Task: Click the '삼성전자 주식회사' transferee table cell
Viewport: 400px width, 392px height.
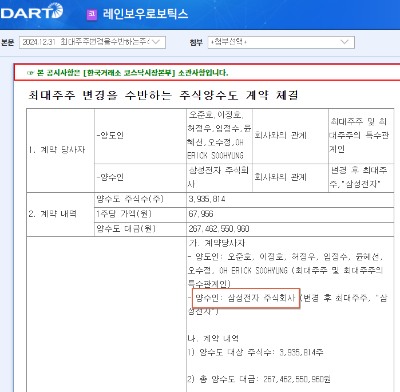Action: (219, 177)
